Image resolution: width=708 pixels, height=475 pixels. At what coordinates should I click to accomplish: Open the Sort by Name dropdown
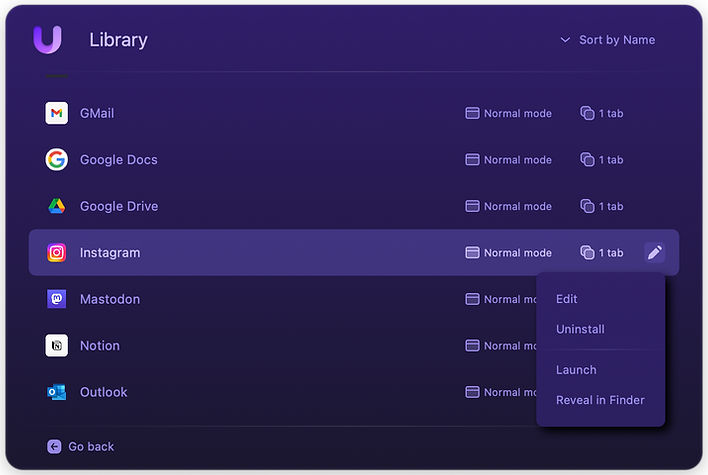(608, 40)
